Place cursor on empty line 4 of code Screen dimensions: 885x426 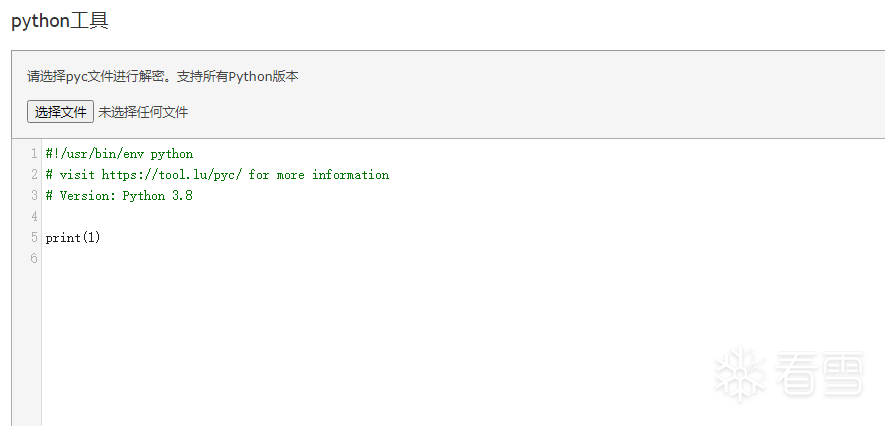(x=200, y=217)
